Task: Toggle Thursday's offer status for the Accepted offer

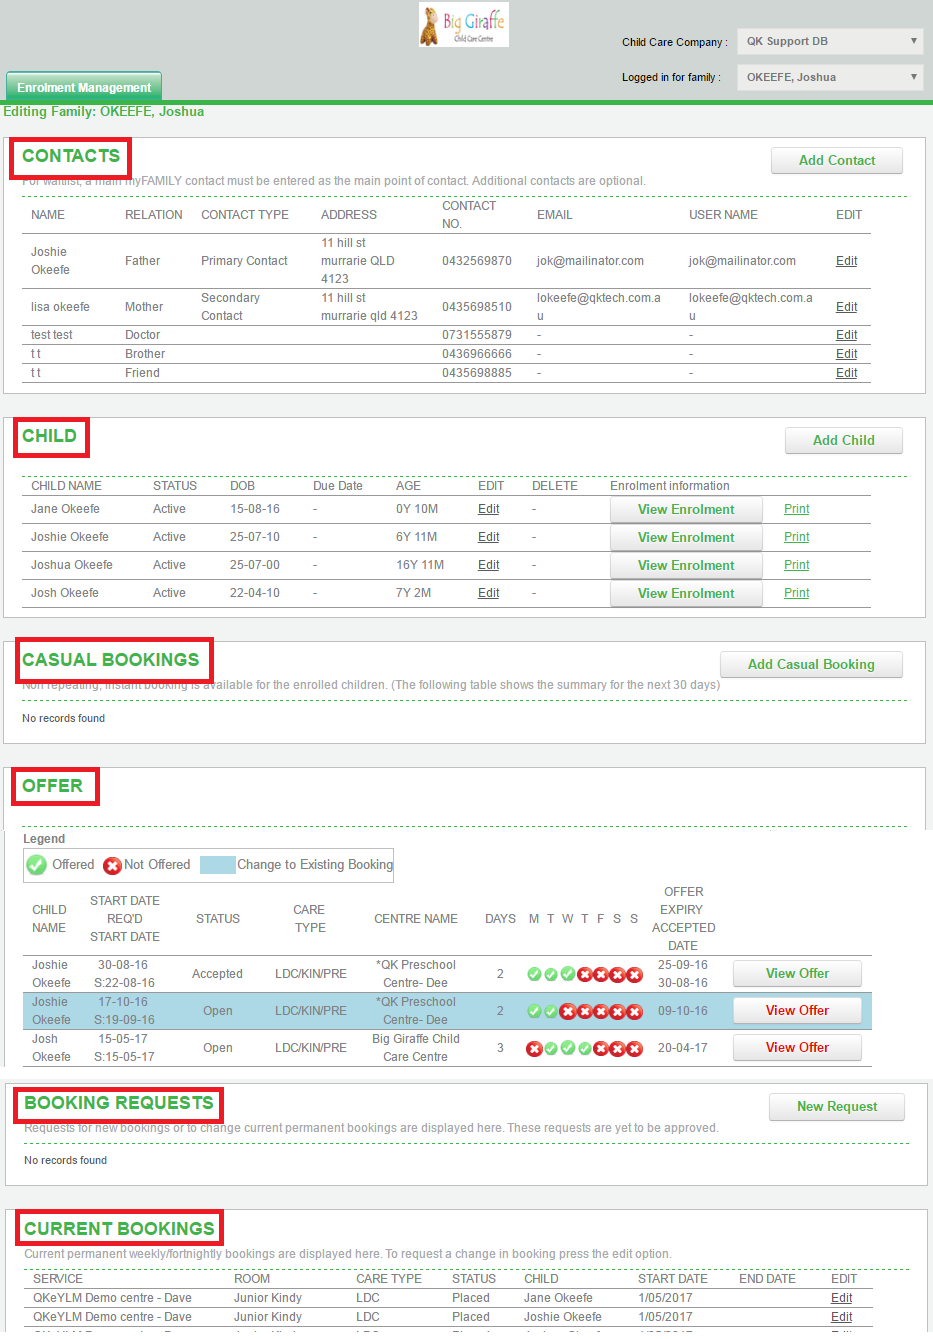Action: (x=584, y=973)
